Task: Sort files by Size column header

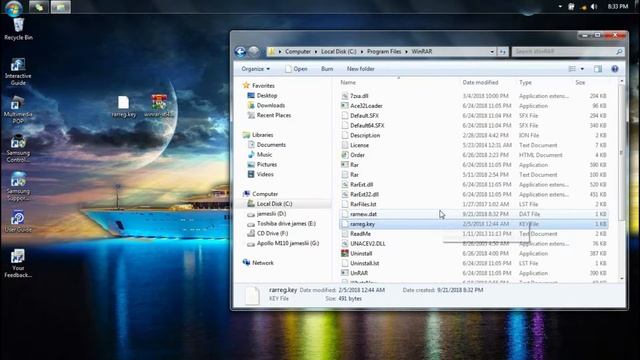Action: pyautogui.click(x=580, y=82)
